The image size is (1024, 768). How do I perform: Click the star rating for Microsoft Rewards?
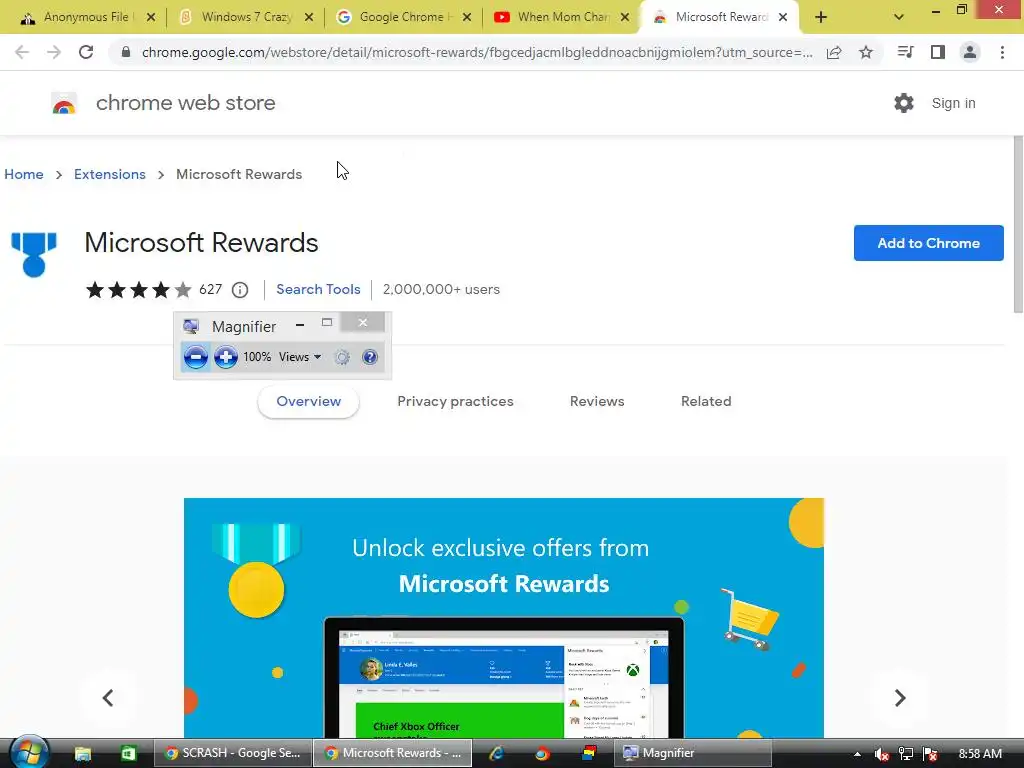tap(138, 289)
